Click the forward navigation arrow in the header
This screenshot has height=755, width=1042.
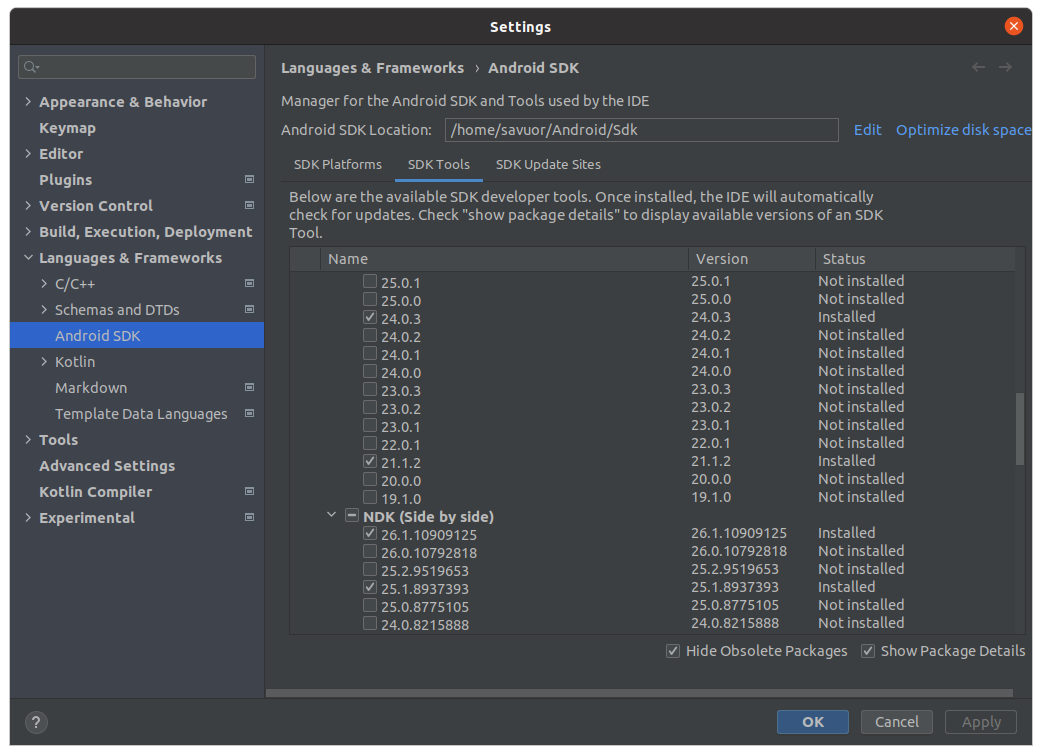tap(1006, 67)
